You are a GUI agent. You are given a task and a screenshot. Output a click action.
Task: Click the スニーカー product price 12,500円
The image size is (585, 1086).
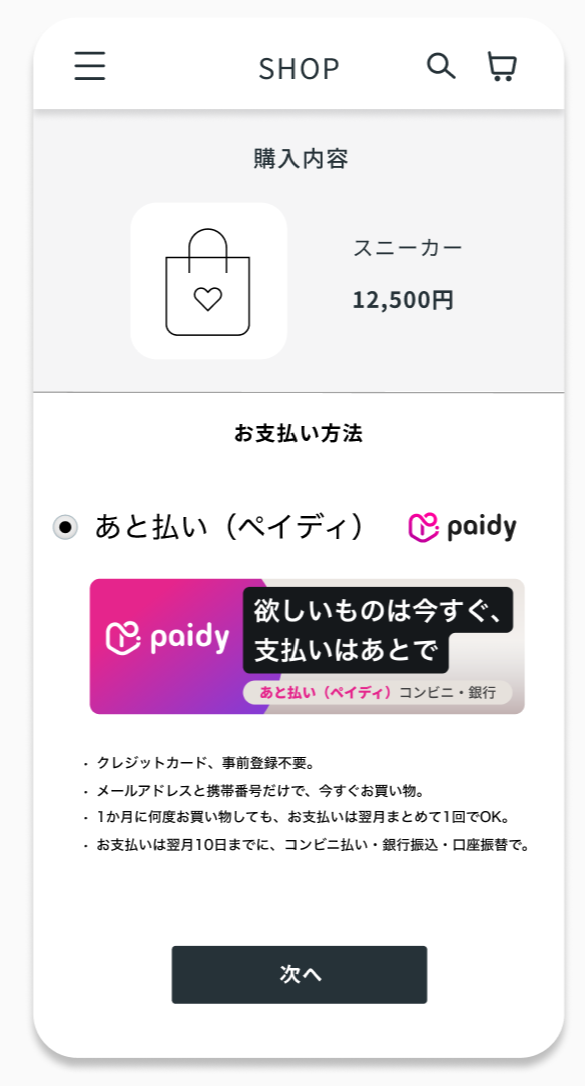(403, 300)
